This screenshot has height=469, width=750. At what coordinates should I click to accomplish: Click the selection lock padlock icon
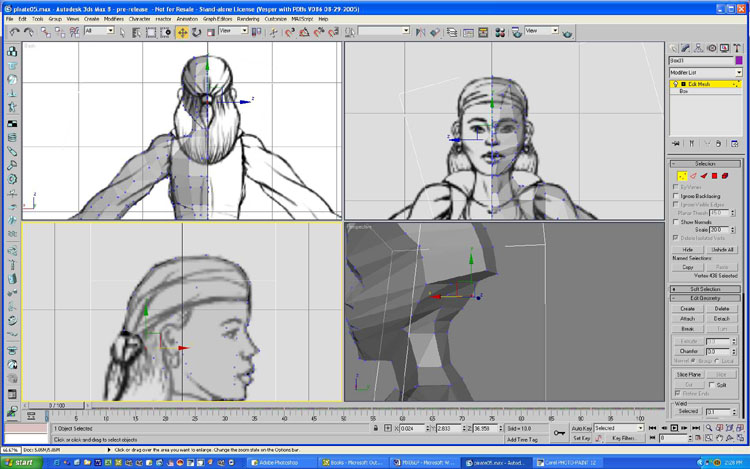375,428
